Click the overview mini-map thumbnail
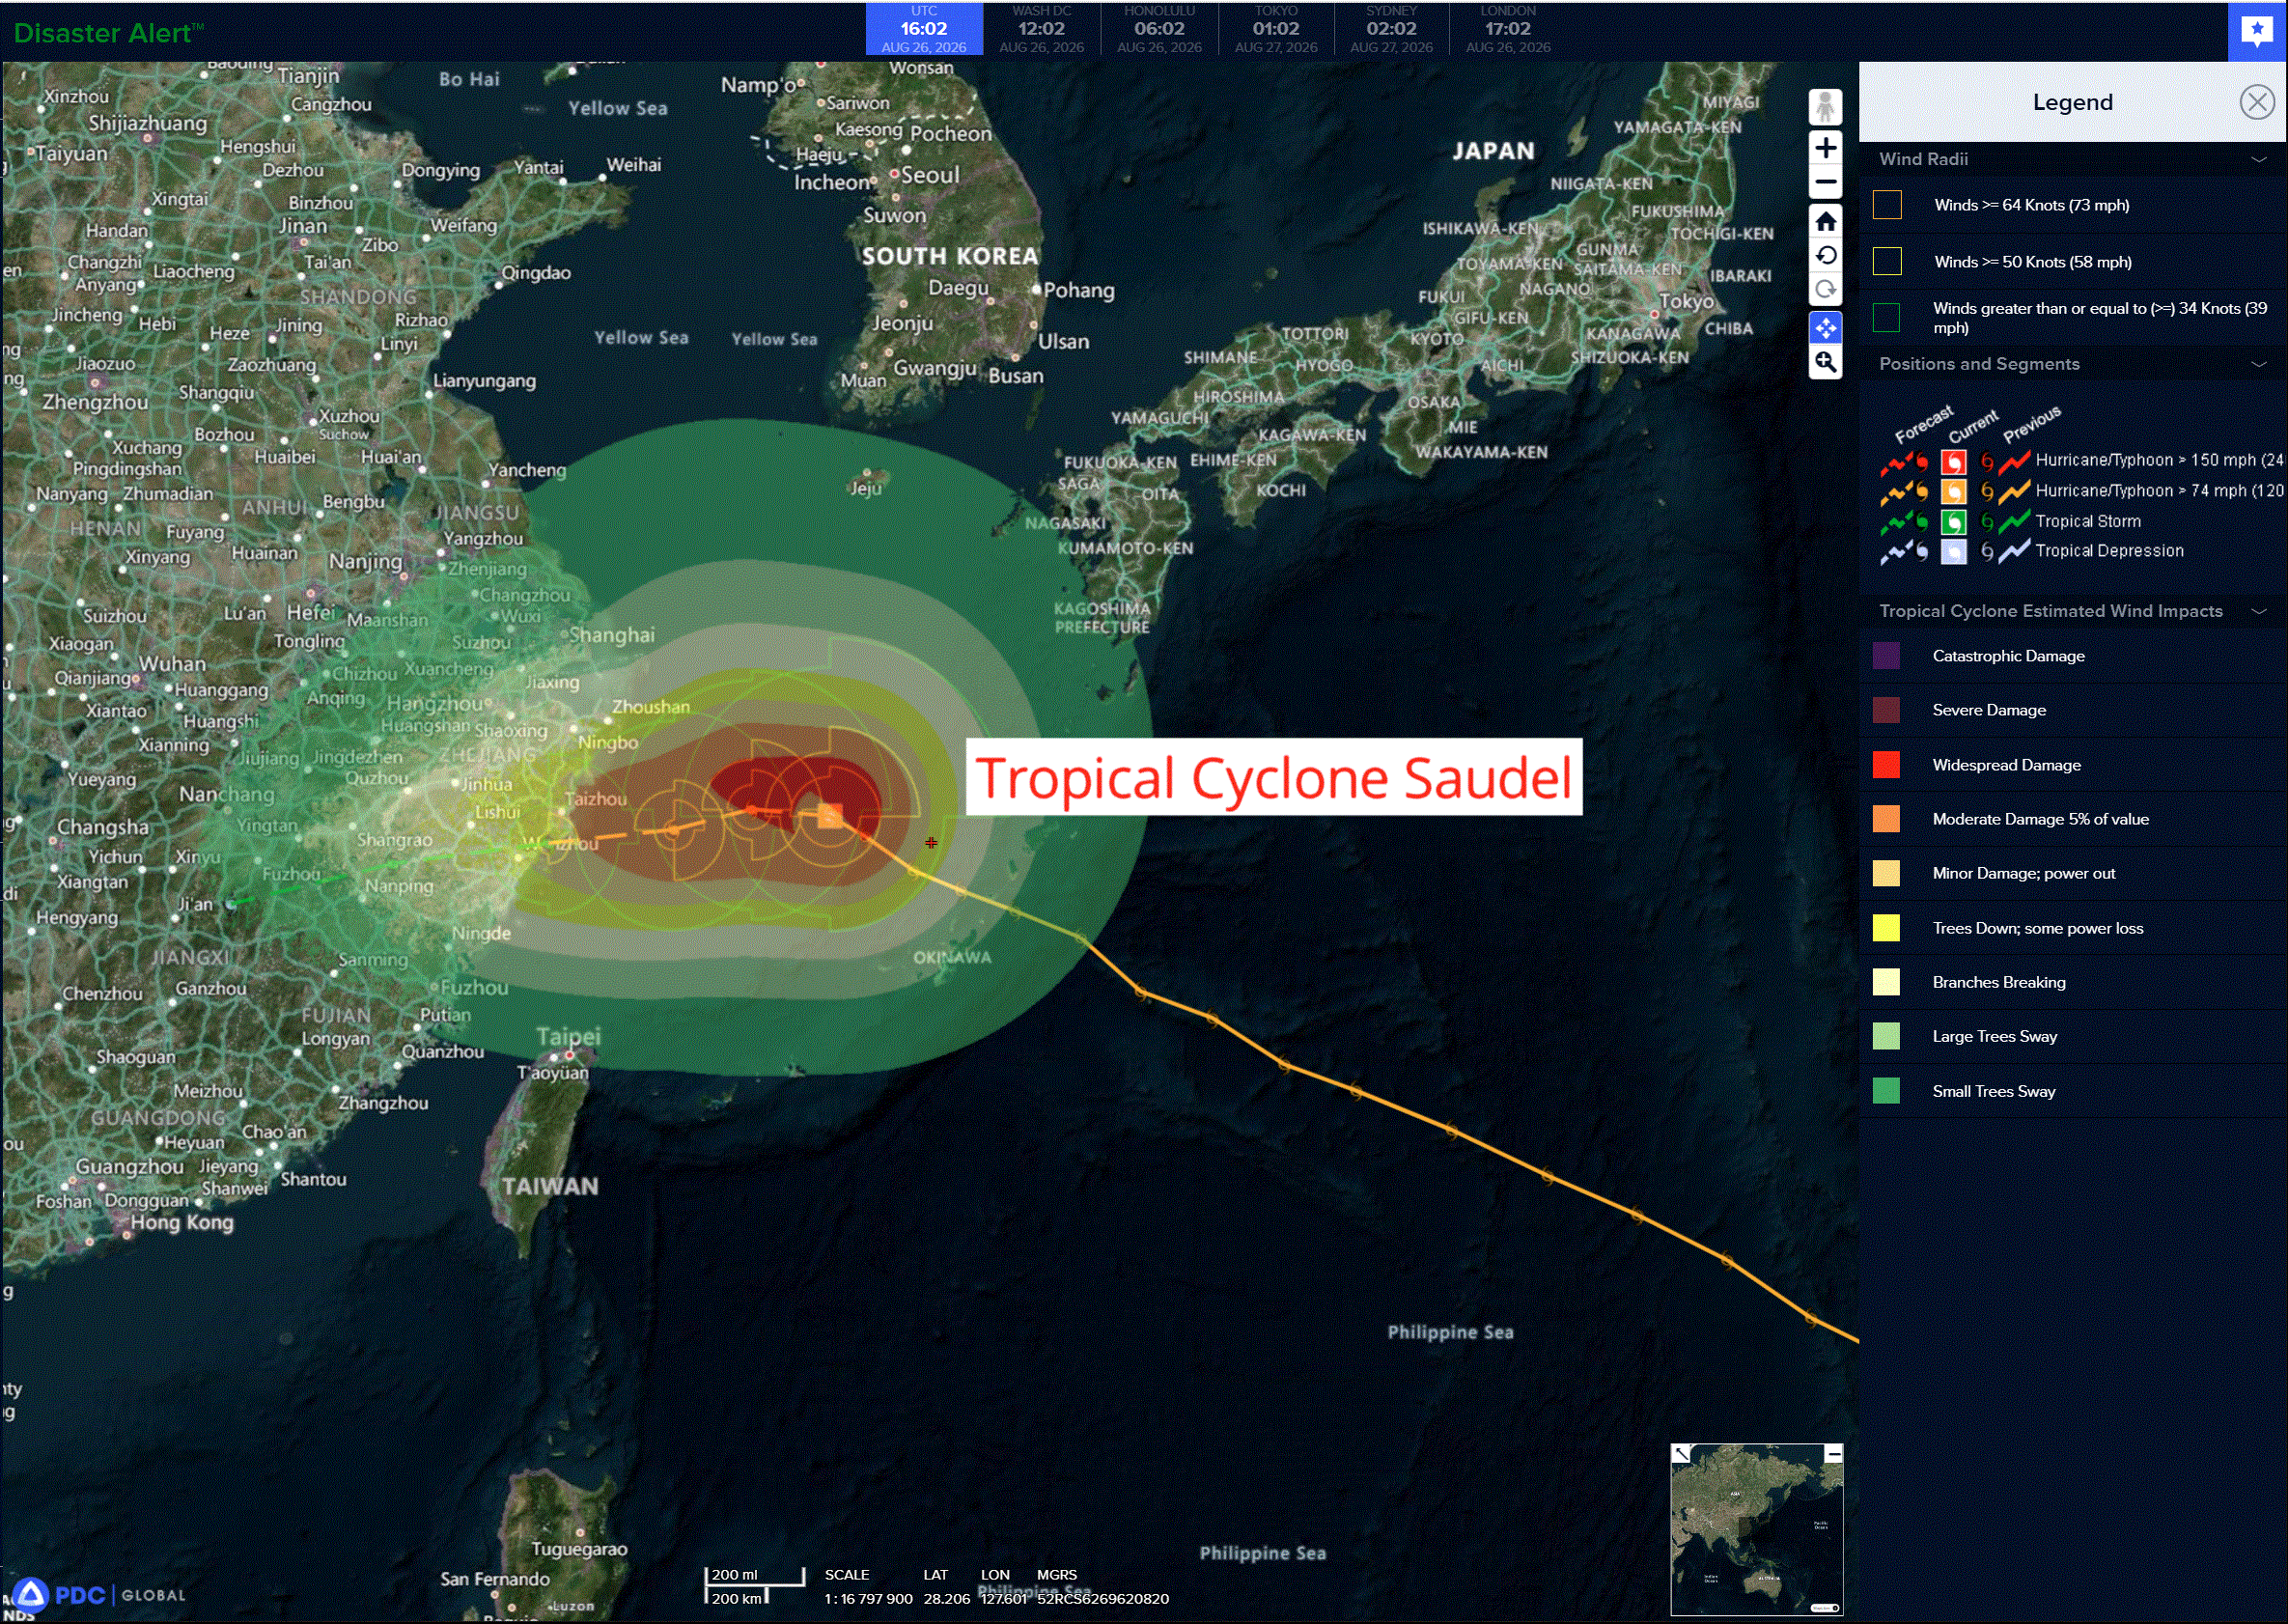The height and width of the screenshot is (1624, 2288). [x=1757, y=1529]
